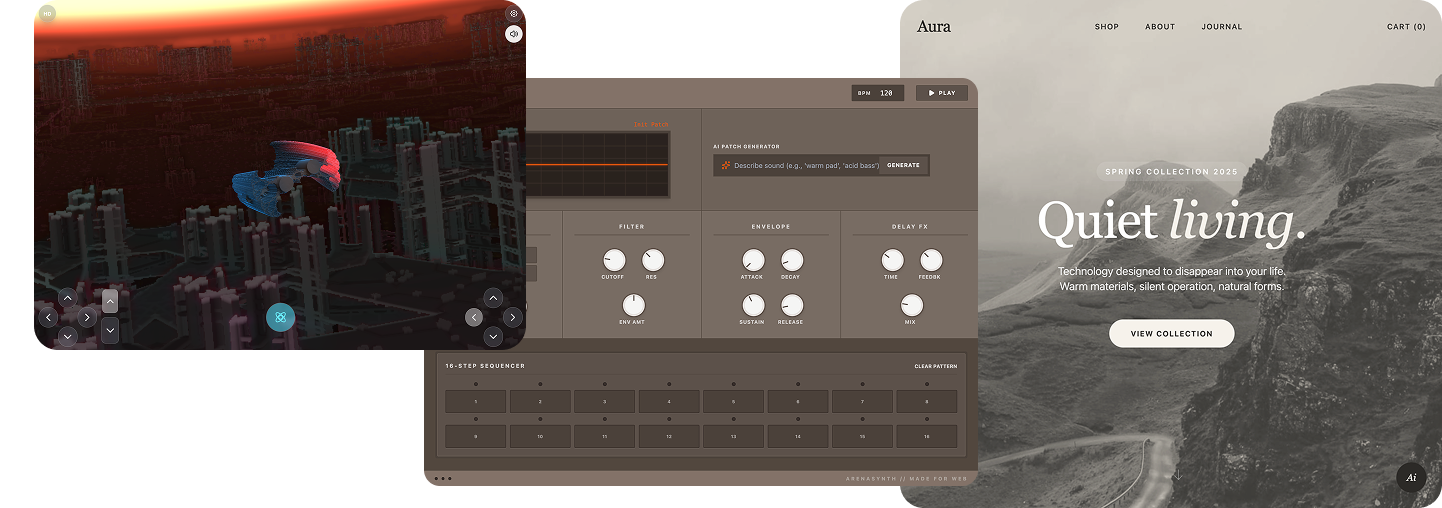
Task: Open the Ai assistant badge
Action: [1411, 477]
